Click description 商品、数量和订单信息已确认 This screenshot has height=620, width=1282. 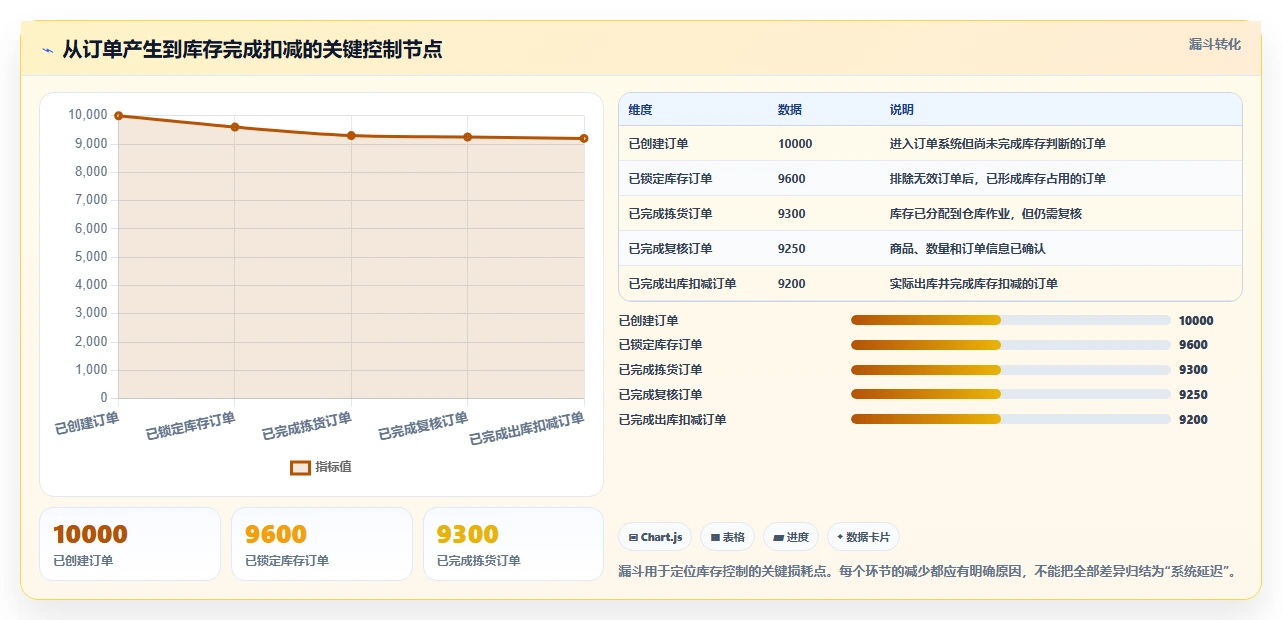(x=968, y=249)
